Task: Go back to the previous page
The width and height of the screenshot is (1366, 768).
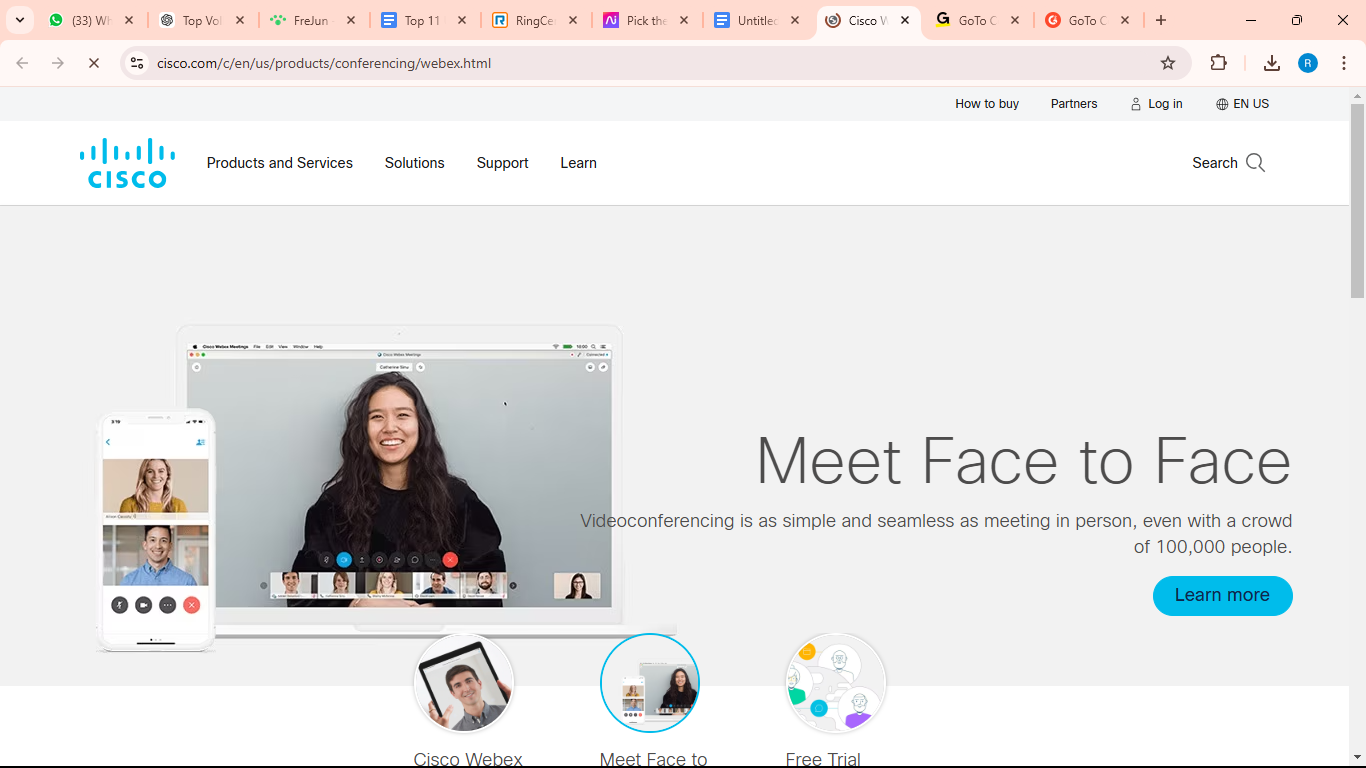Action: point(22,63)
